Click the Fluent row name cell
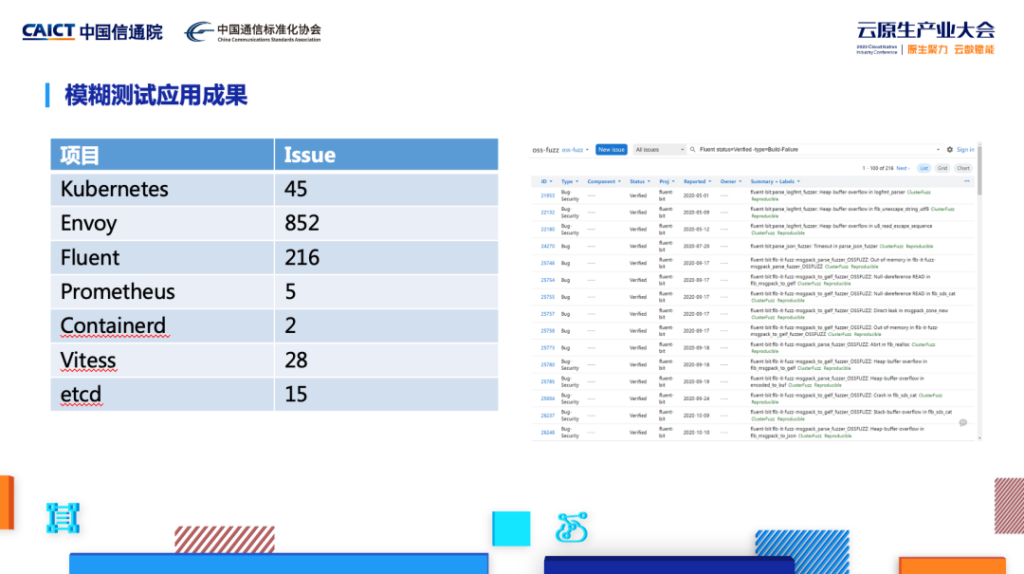 [x=163, y=257]
